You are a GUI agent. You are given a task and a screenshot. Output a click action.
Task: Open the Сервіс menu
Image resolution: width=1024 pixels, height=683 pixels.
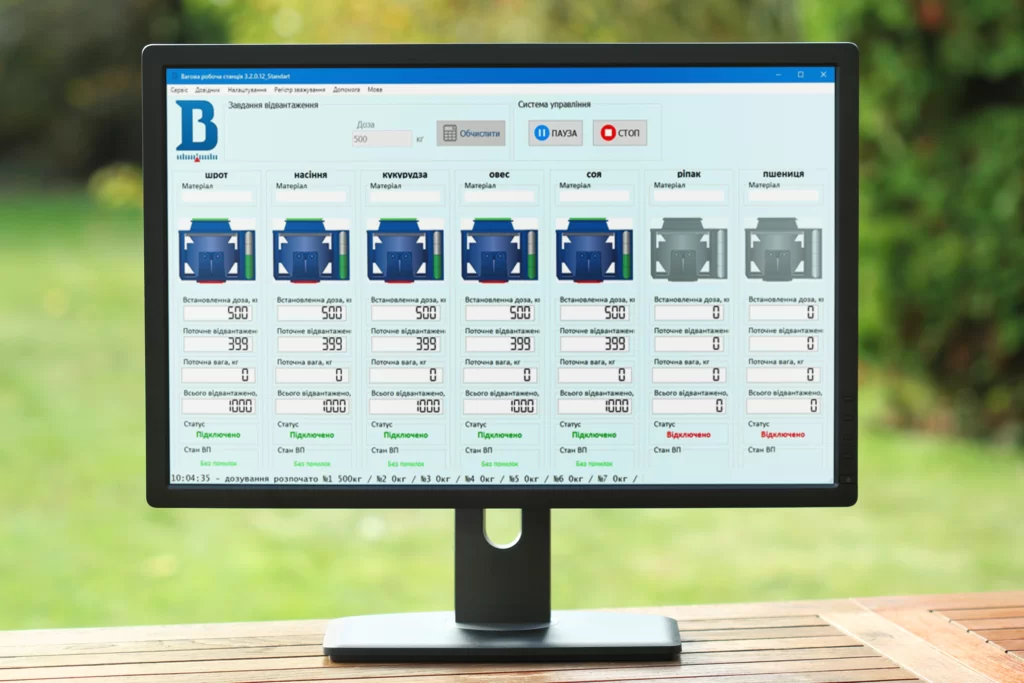[x=179, y=90]
